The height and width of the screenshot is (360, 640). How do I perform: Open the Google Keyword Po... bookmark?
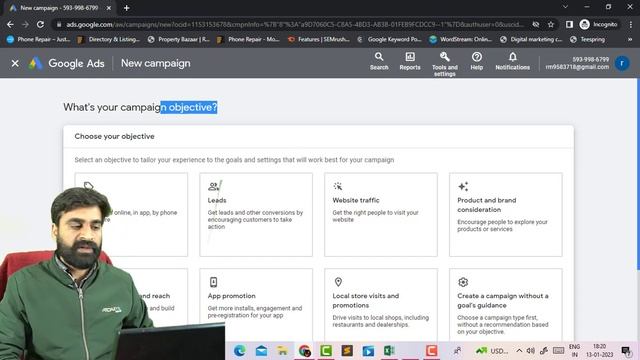tap(389, 39)
